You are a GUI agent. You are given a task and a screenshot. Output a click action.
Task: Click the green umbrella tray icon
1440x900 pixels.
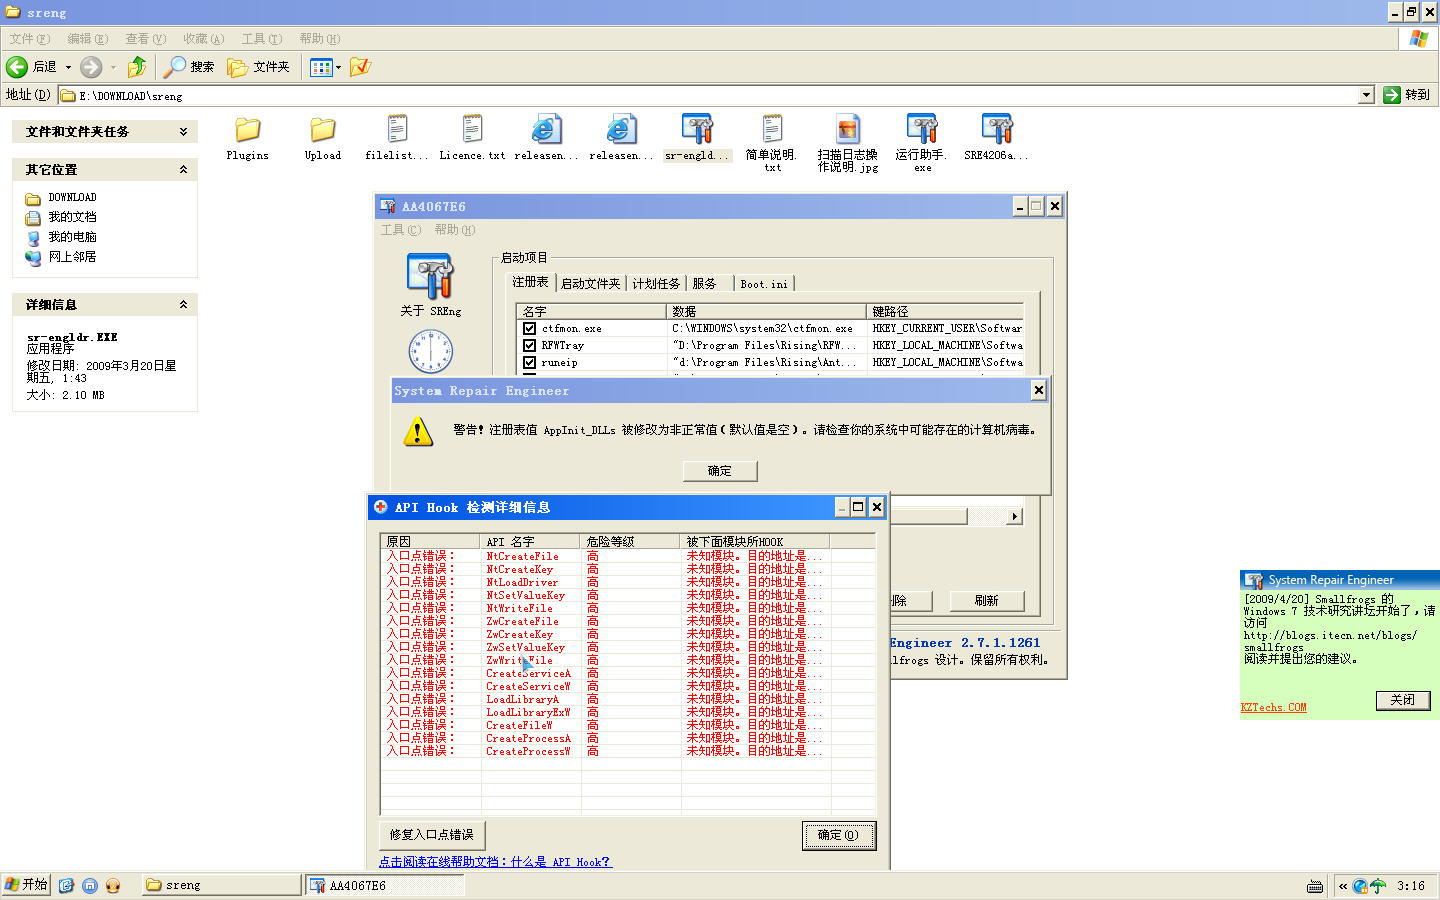point(1378,886)
